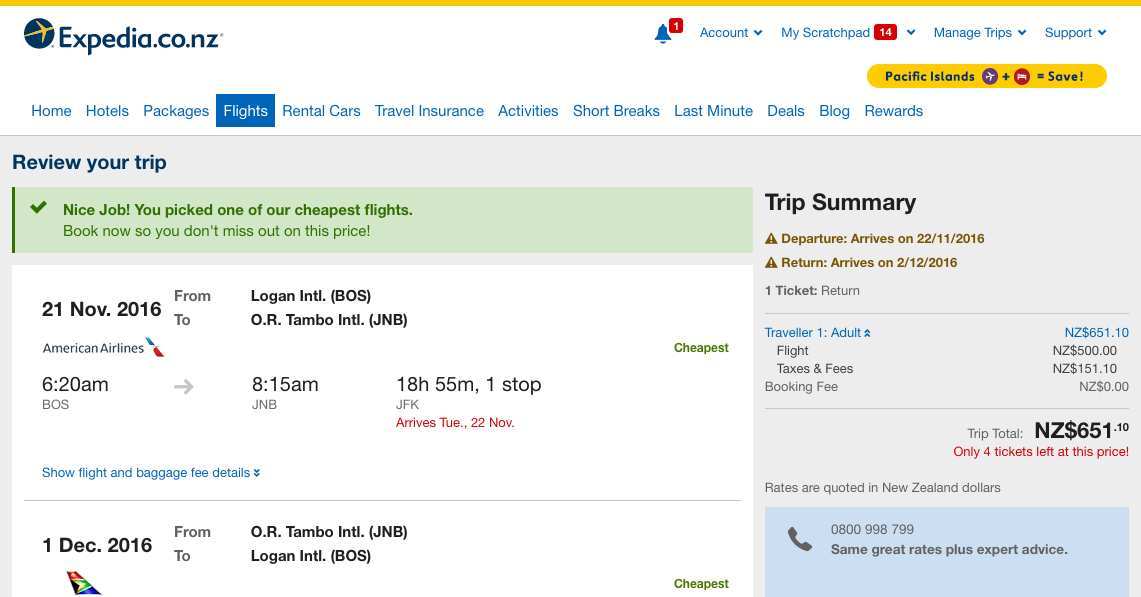
Task: Visit the Rewards link
Action: pyautogui.click(x=893, y=111)
